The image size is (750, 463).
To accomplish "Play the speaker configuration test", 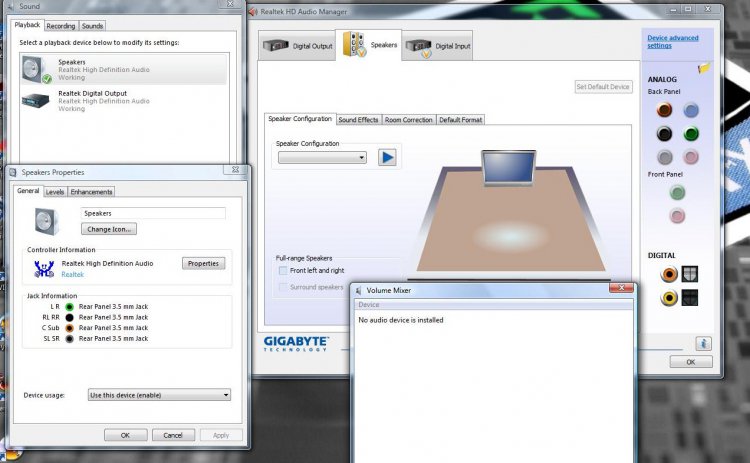I will click(387, 157).
